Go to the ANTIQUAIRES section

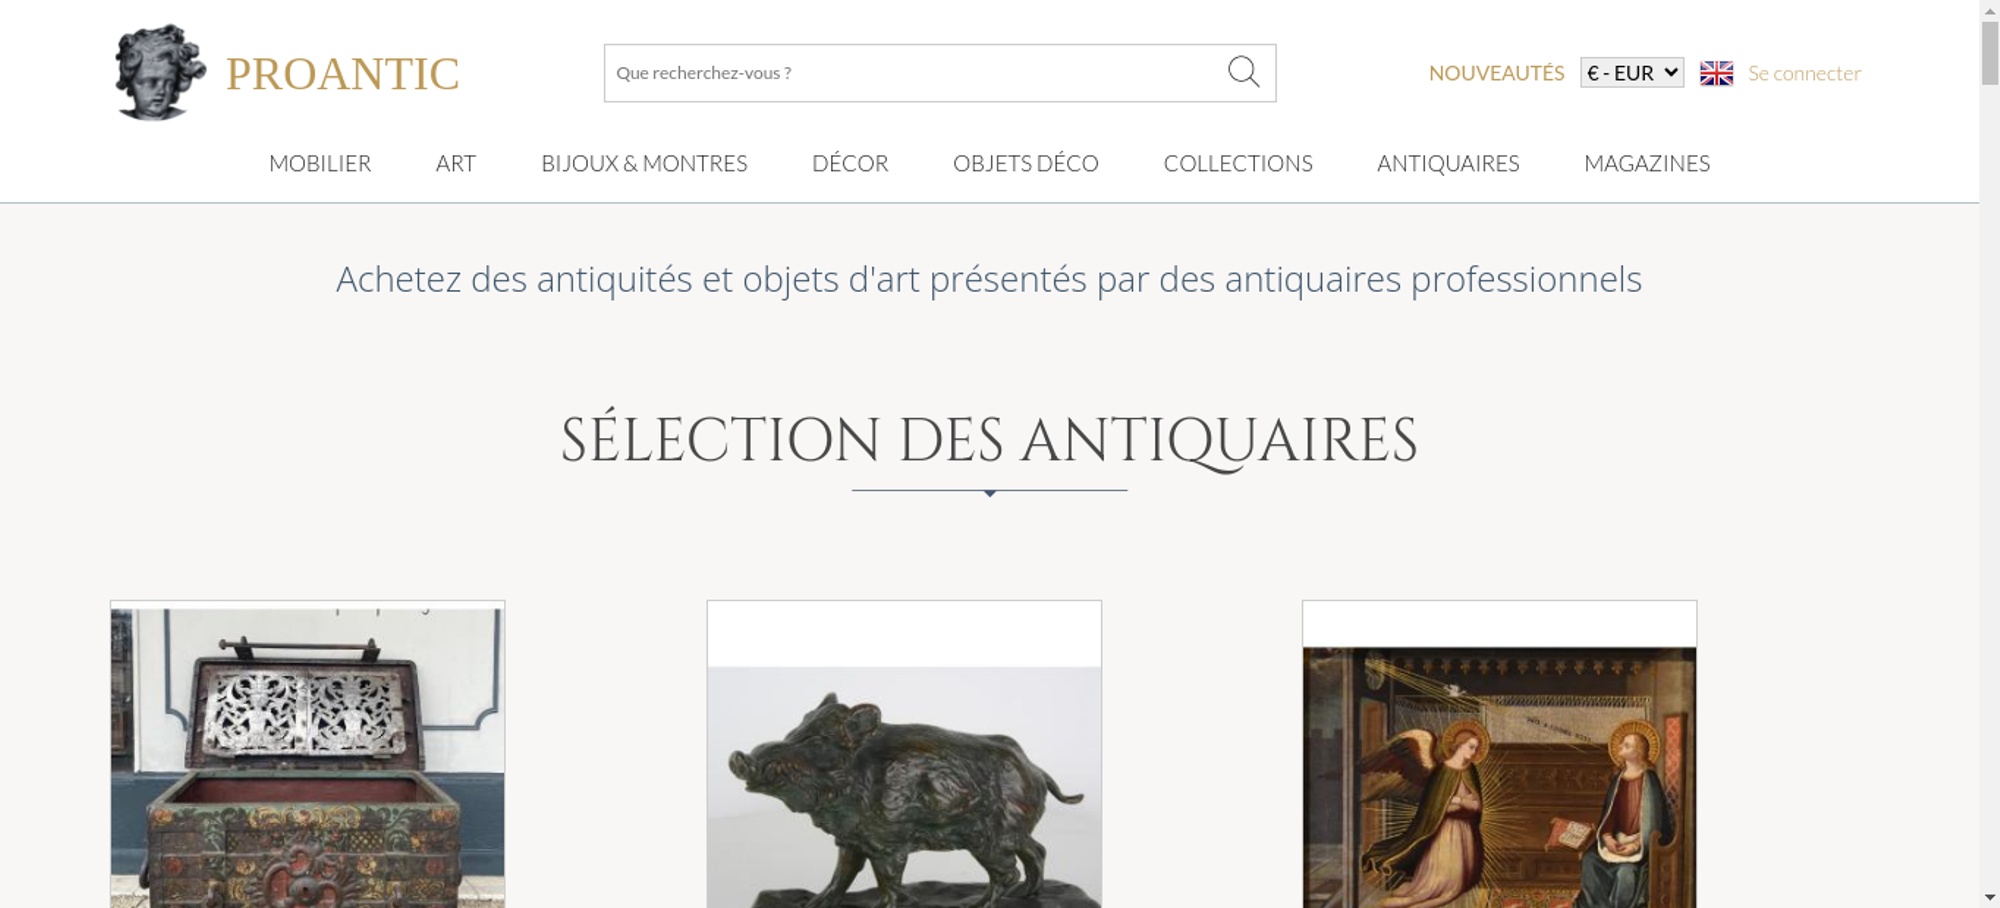coord(1448,163)
